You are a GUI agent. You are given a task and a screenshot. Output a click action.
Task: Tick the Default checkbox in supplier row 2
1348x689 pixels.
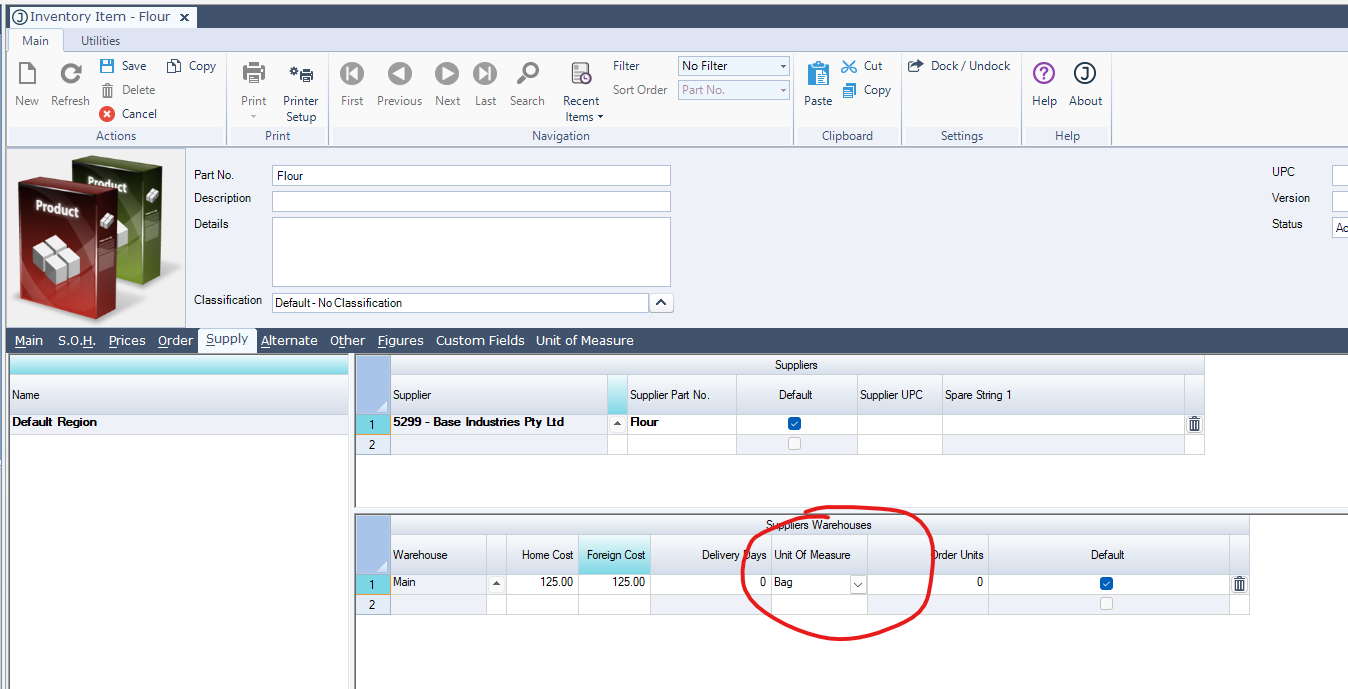(795, 444)
